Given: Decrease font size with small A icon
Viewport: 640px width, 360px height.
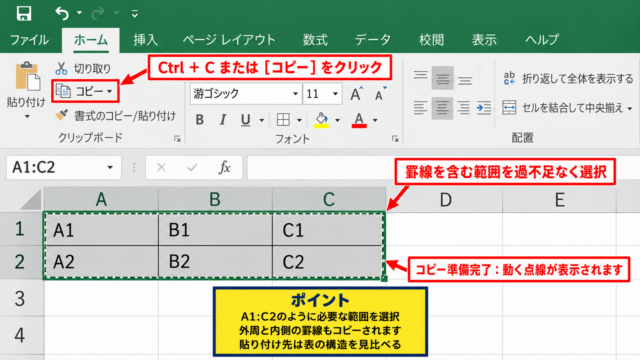Looking at the screenshot, I should click(380, 94).
